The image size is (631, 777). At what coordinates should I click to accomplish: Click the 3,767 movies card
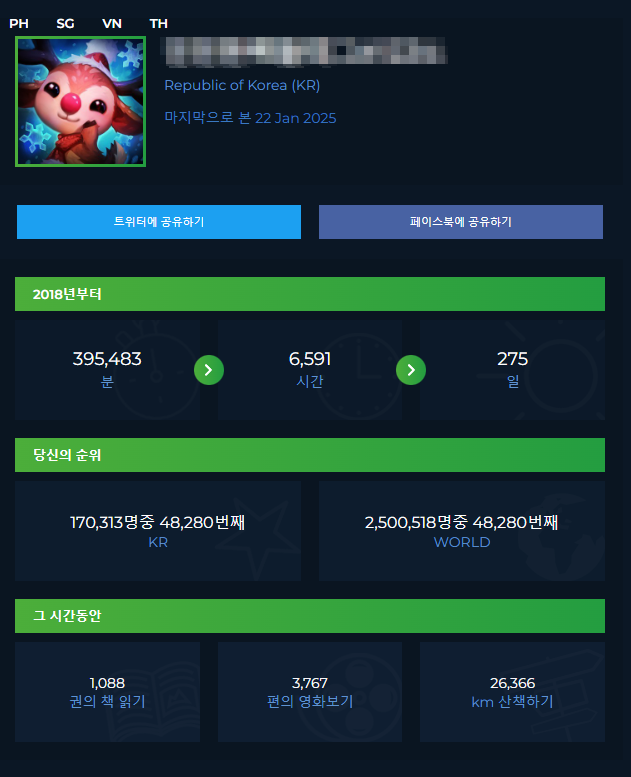[310, 692]
